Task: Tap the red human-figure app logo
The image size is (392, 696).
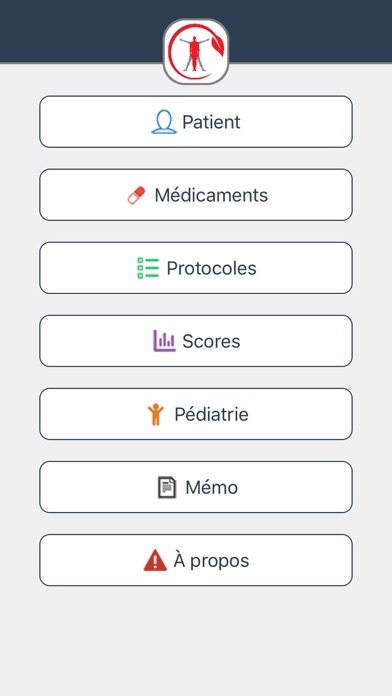Action: coord(196,51)
